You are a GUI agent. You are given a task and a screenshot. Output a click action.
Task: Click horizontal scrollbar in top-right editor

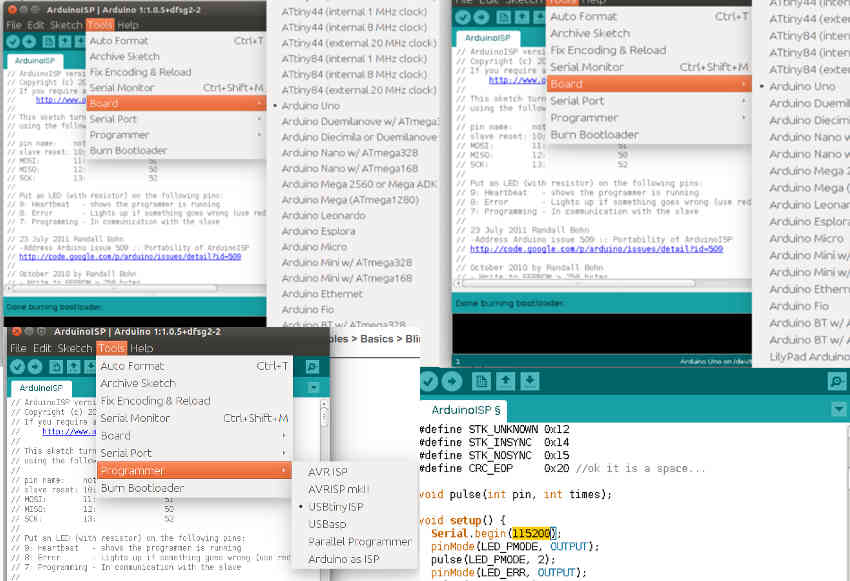coord(577,283)
